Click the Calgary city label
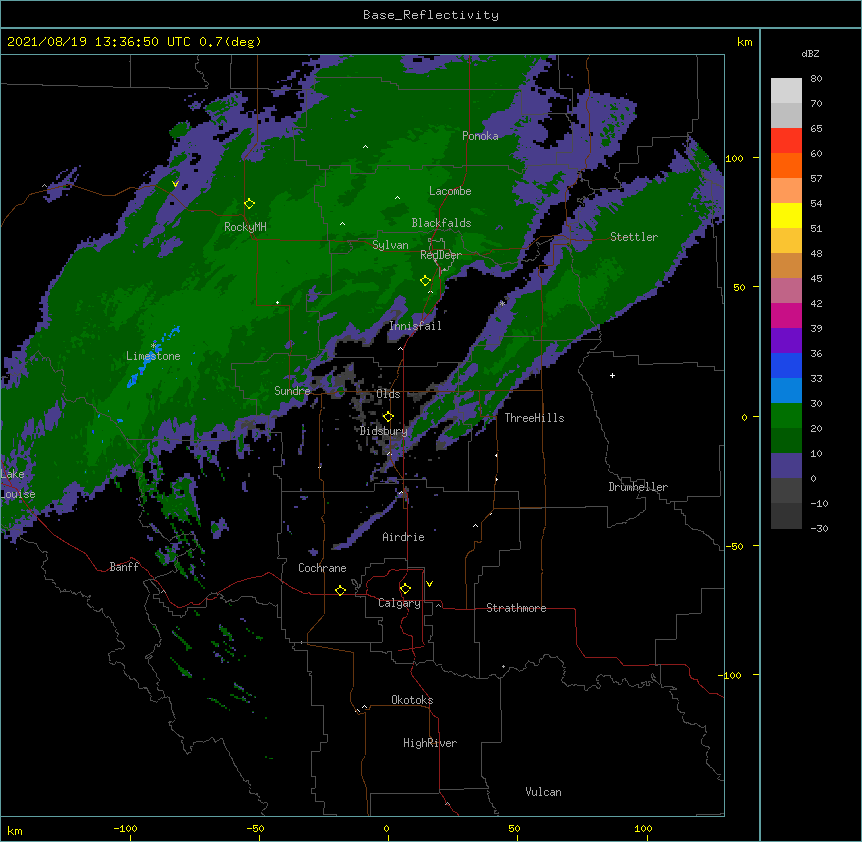 (x=400, y=603)
